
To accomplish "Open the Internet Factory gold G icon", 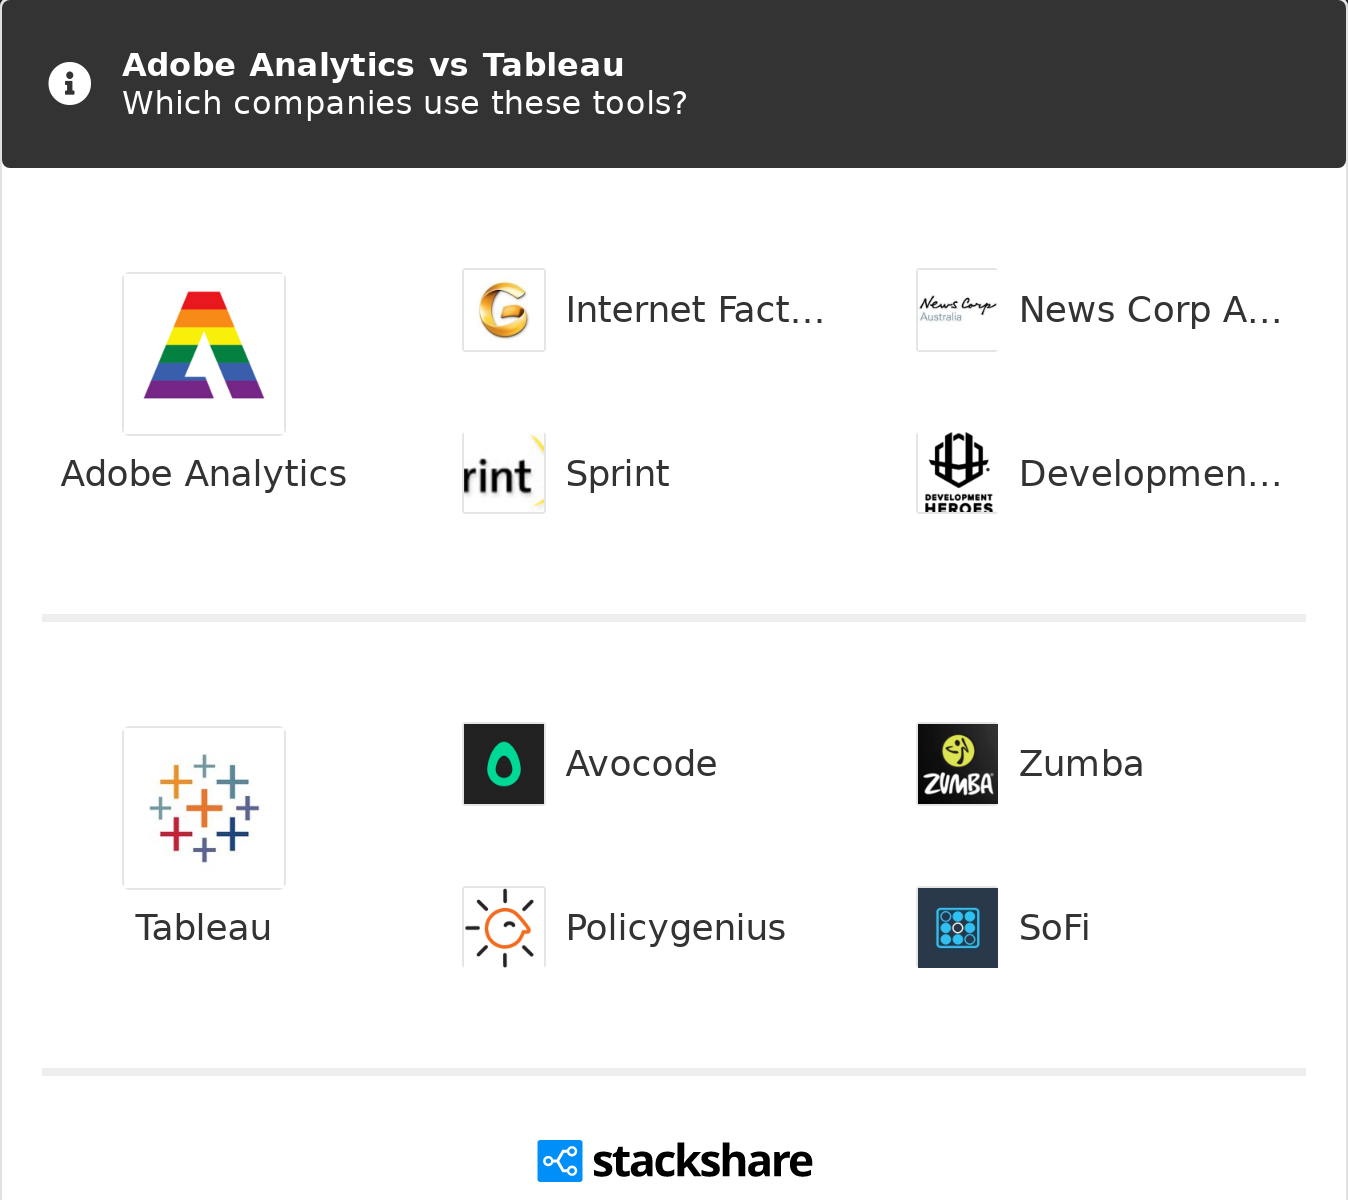I will tap(504, 310).
